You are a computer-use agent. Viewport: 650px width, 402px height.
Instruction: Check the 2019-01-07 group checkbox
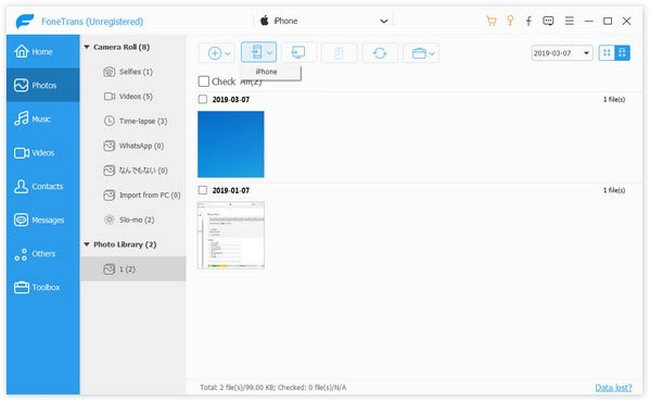202,190
